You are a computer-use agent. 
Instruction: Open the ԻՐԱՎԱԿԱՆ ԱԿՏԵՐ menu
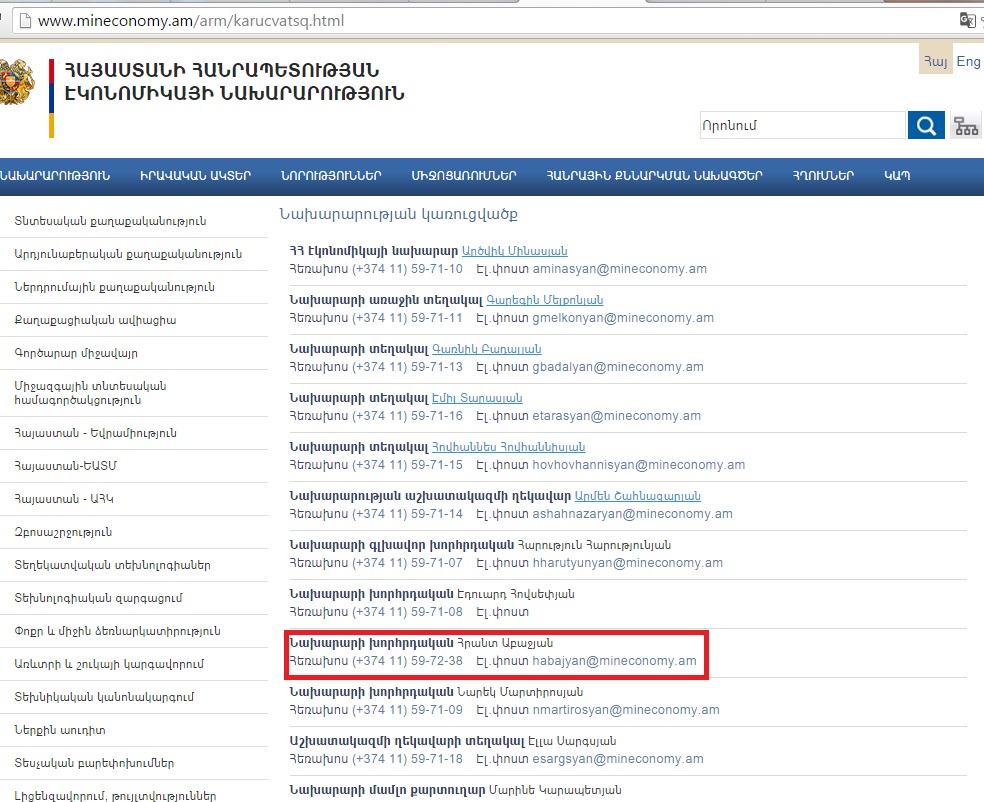[x=196, y=176]
